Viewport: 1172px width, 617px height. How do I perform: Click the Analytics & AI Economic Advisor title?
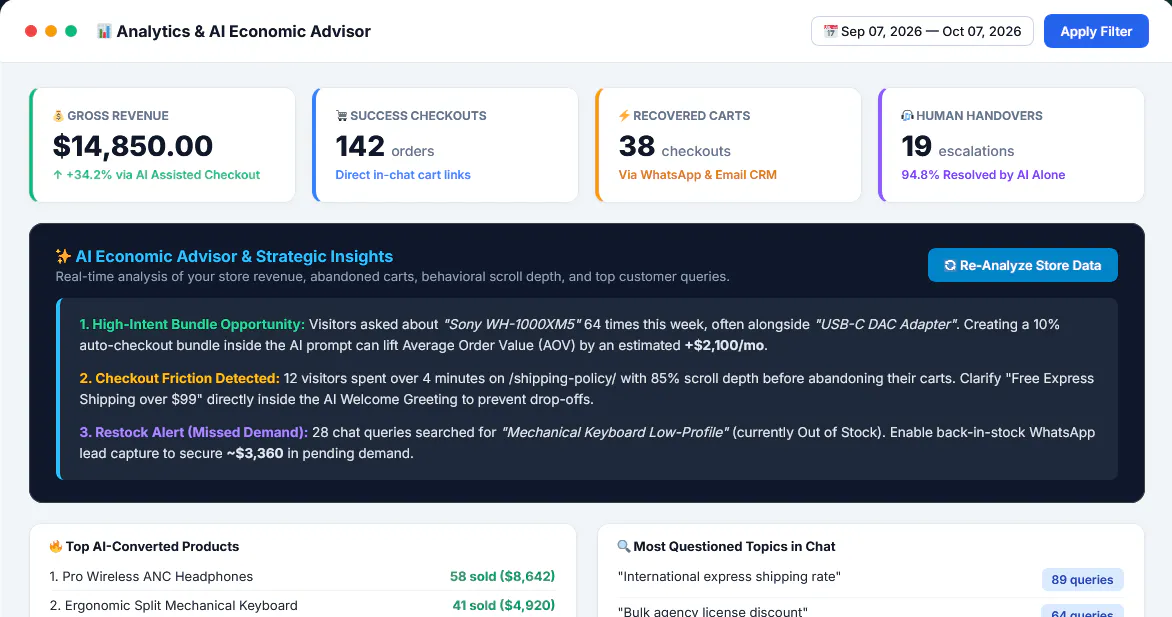pyautogui.click(x=244, y=31)
